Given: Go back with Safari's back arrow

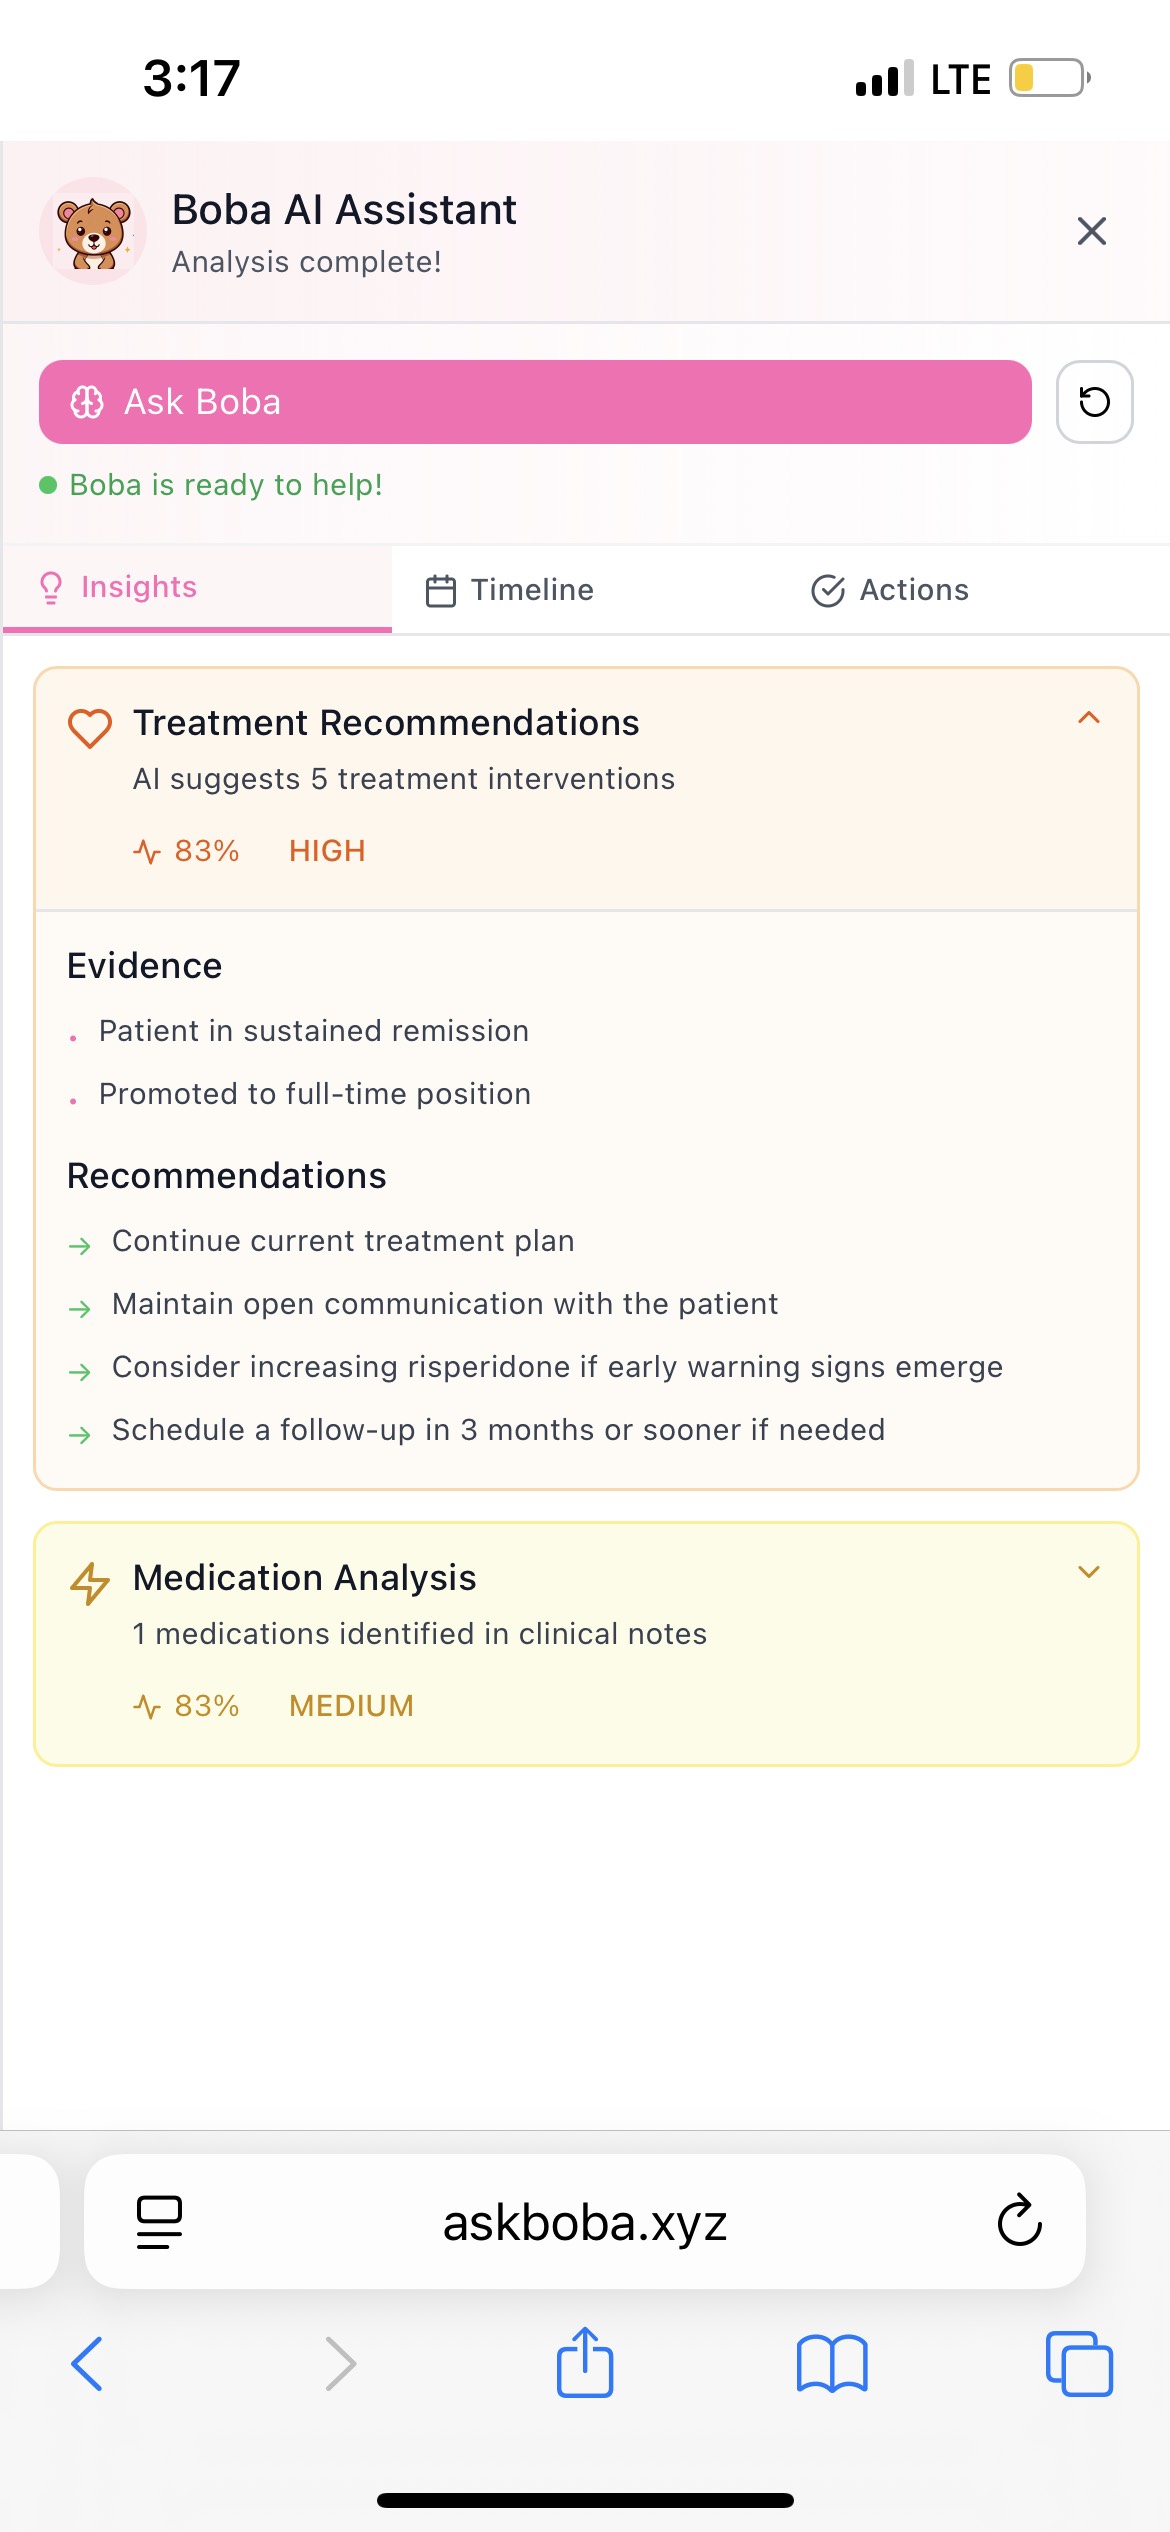Looking at the screenshot, I should pyautogui.click(x=88, y=2364).
